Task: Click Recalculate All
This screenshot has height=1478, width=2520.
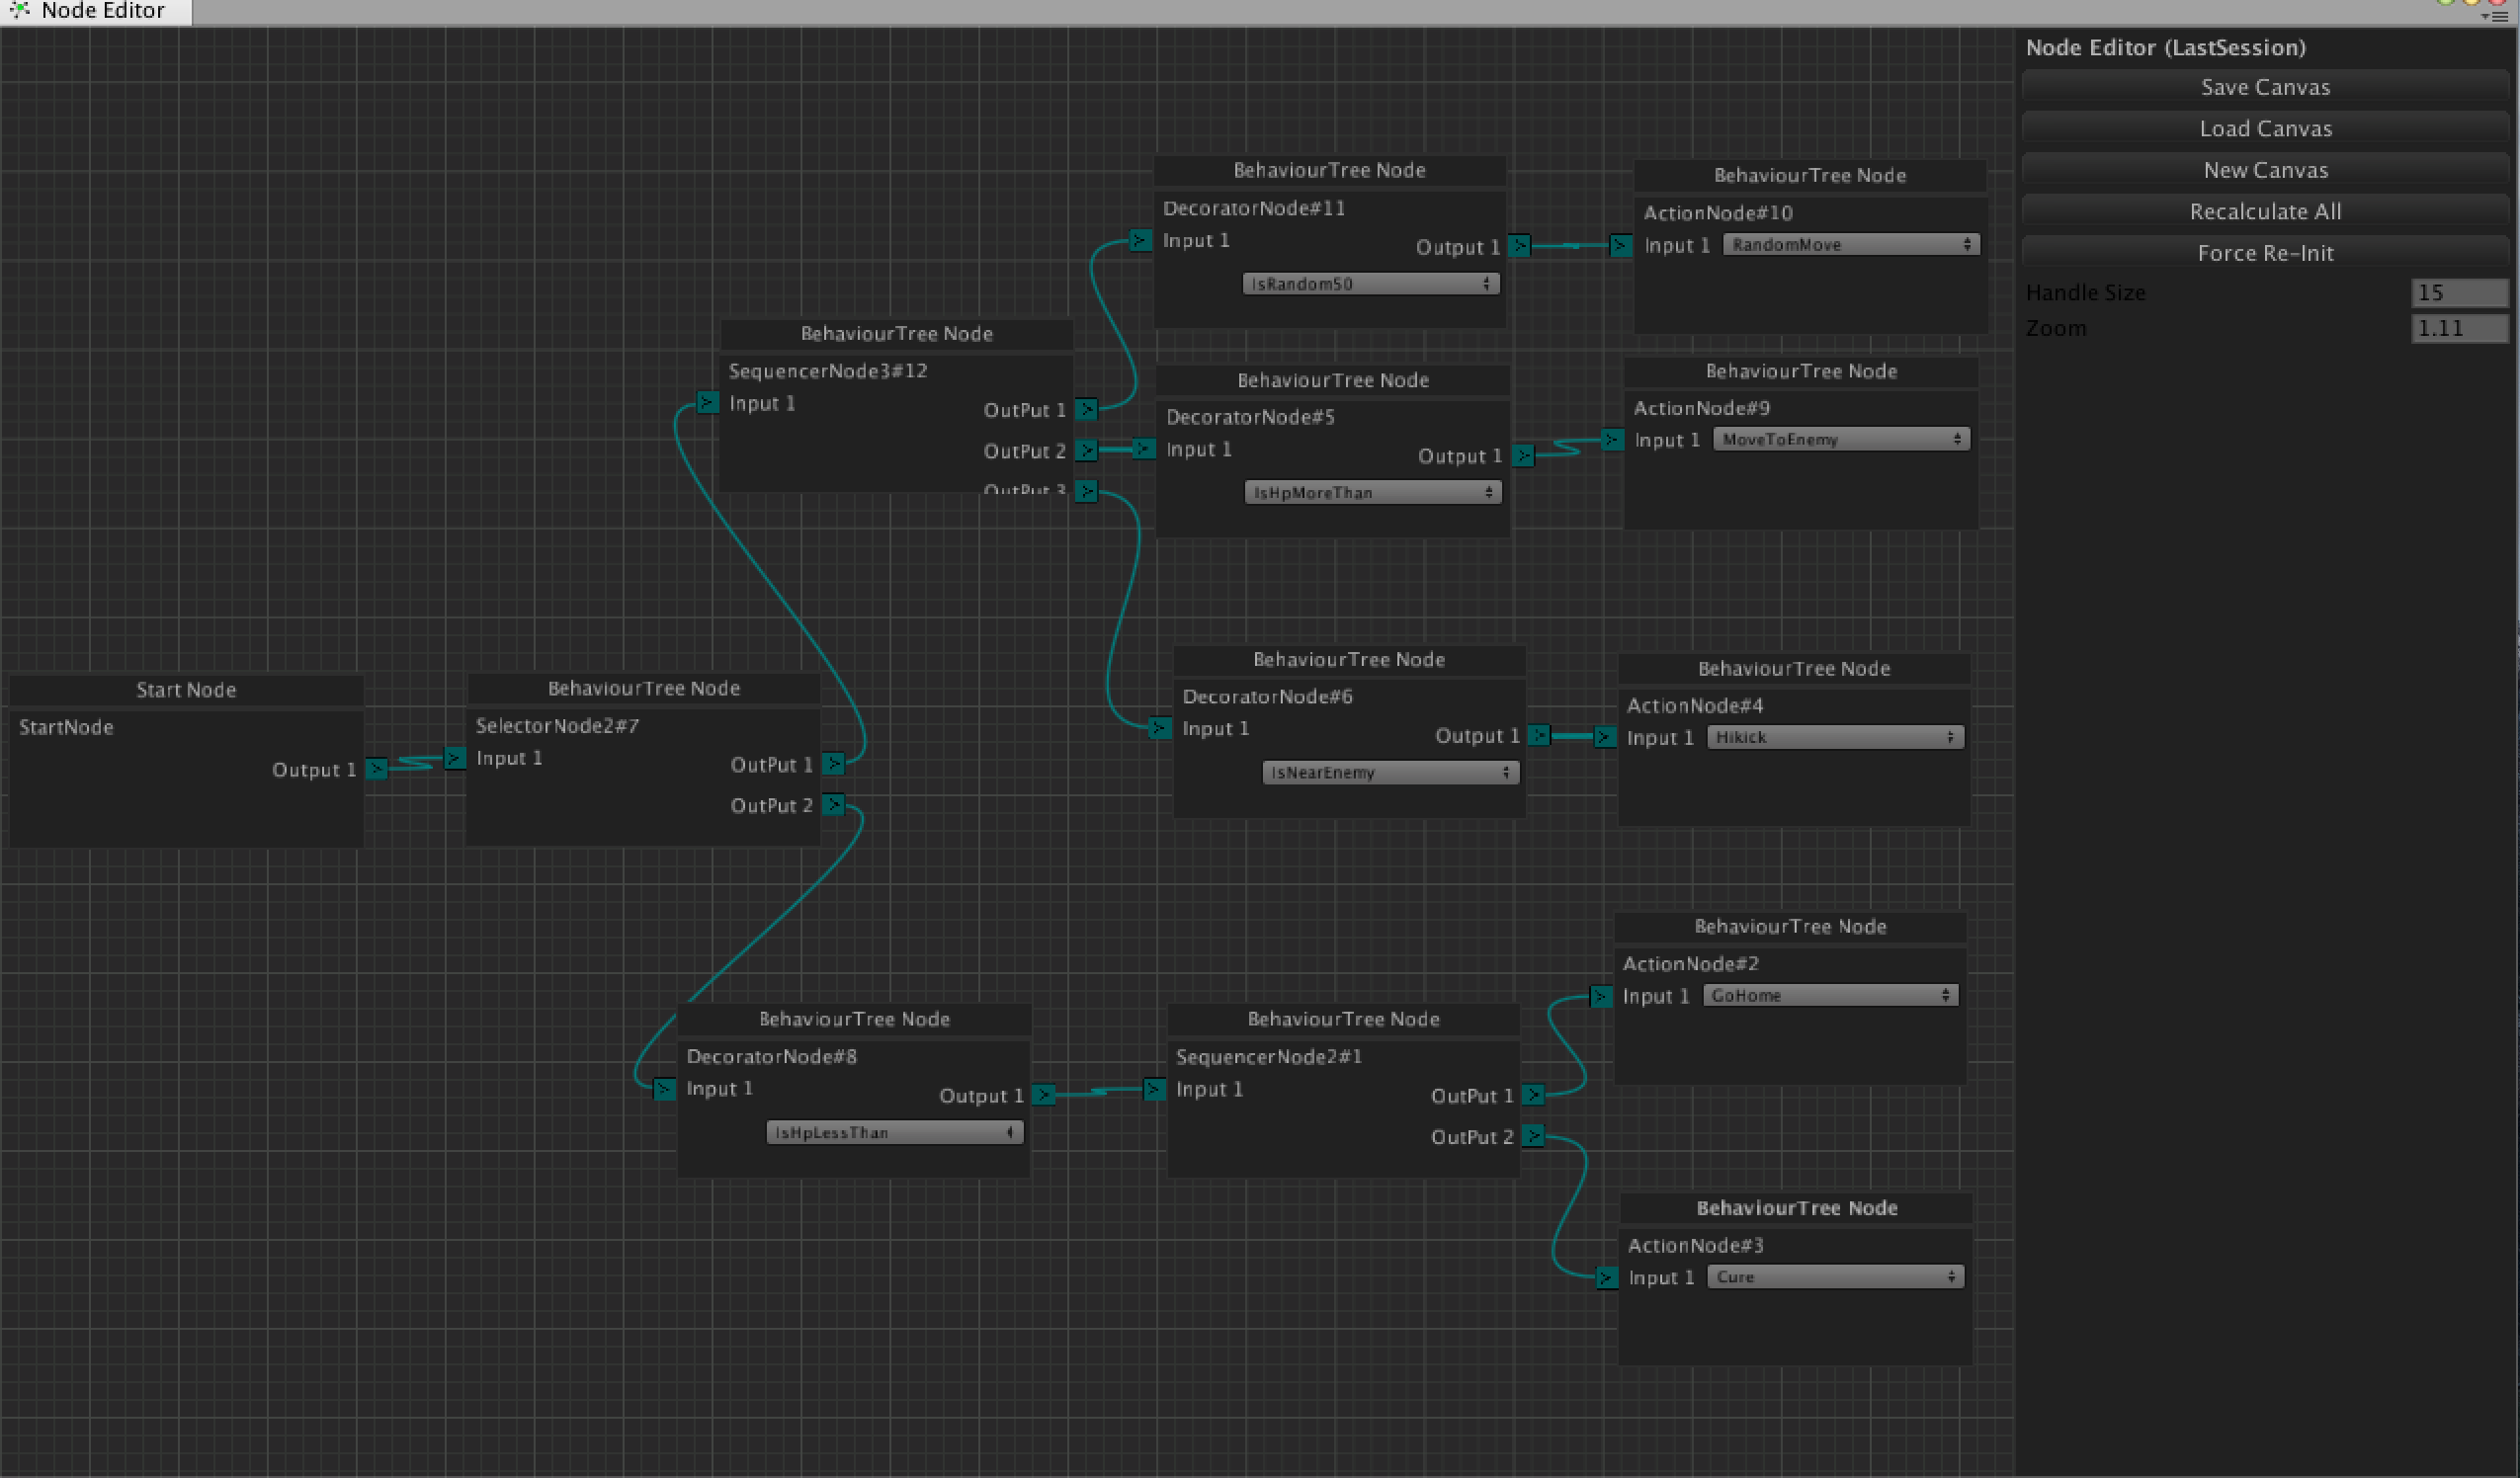Action: (2265, 211)
